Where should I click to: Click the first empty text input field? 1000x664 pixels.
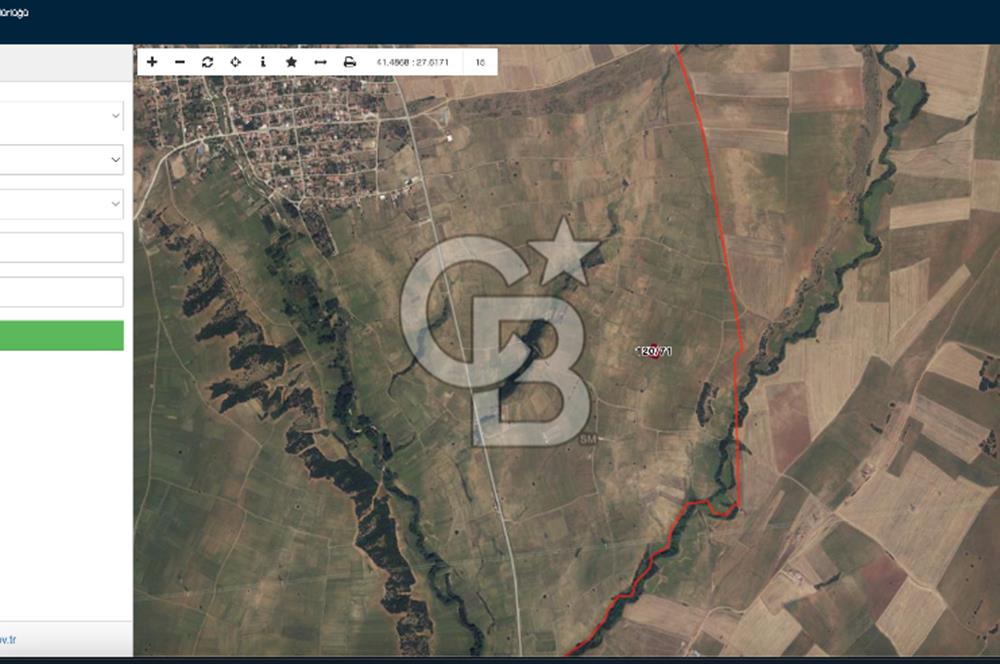(x=60, y=248)
